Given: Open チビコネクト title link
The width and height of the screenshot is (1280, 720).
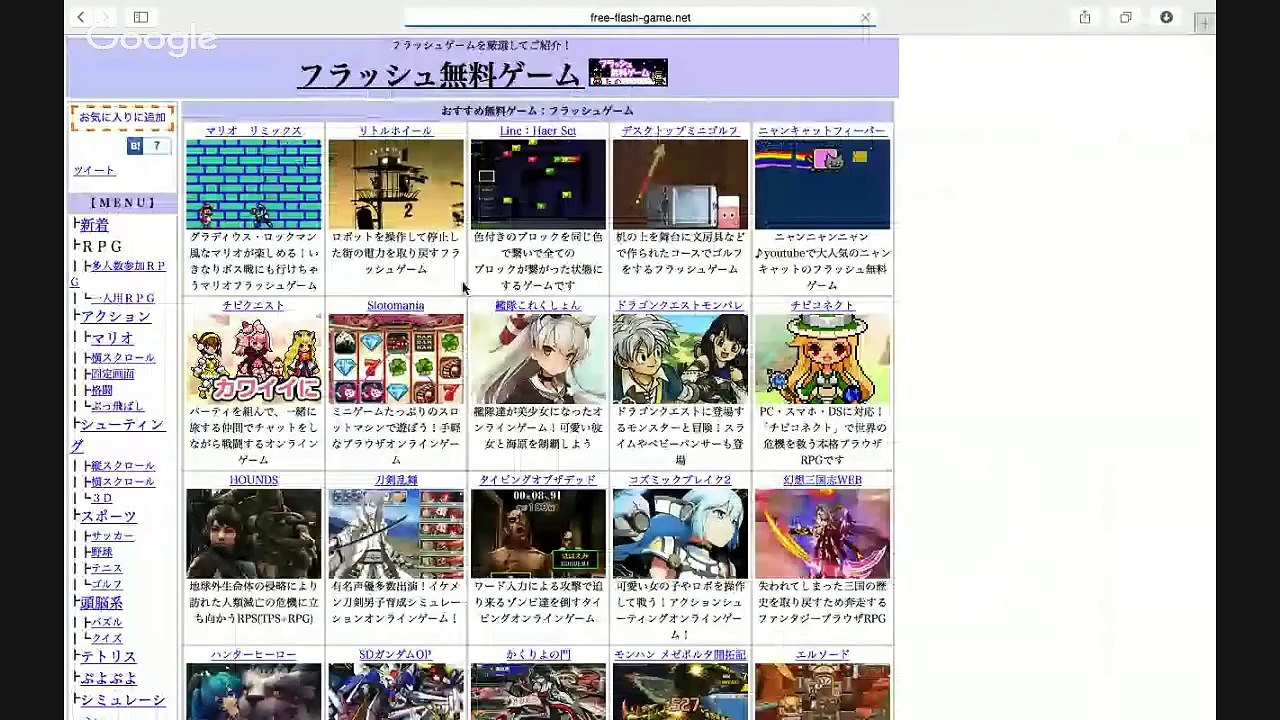Looking at the screenshot, I should point(822,306).
